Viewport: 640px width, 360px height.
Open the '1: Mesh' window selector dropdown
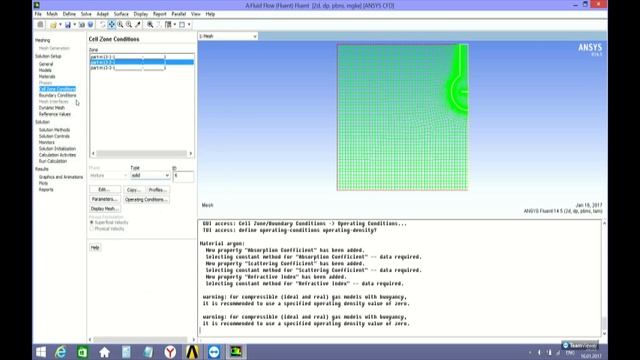click(228, 36)
